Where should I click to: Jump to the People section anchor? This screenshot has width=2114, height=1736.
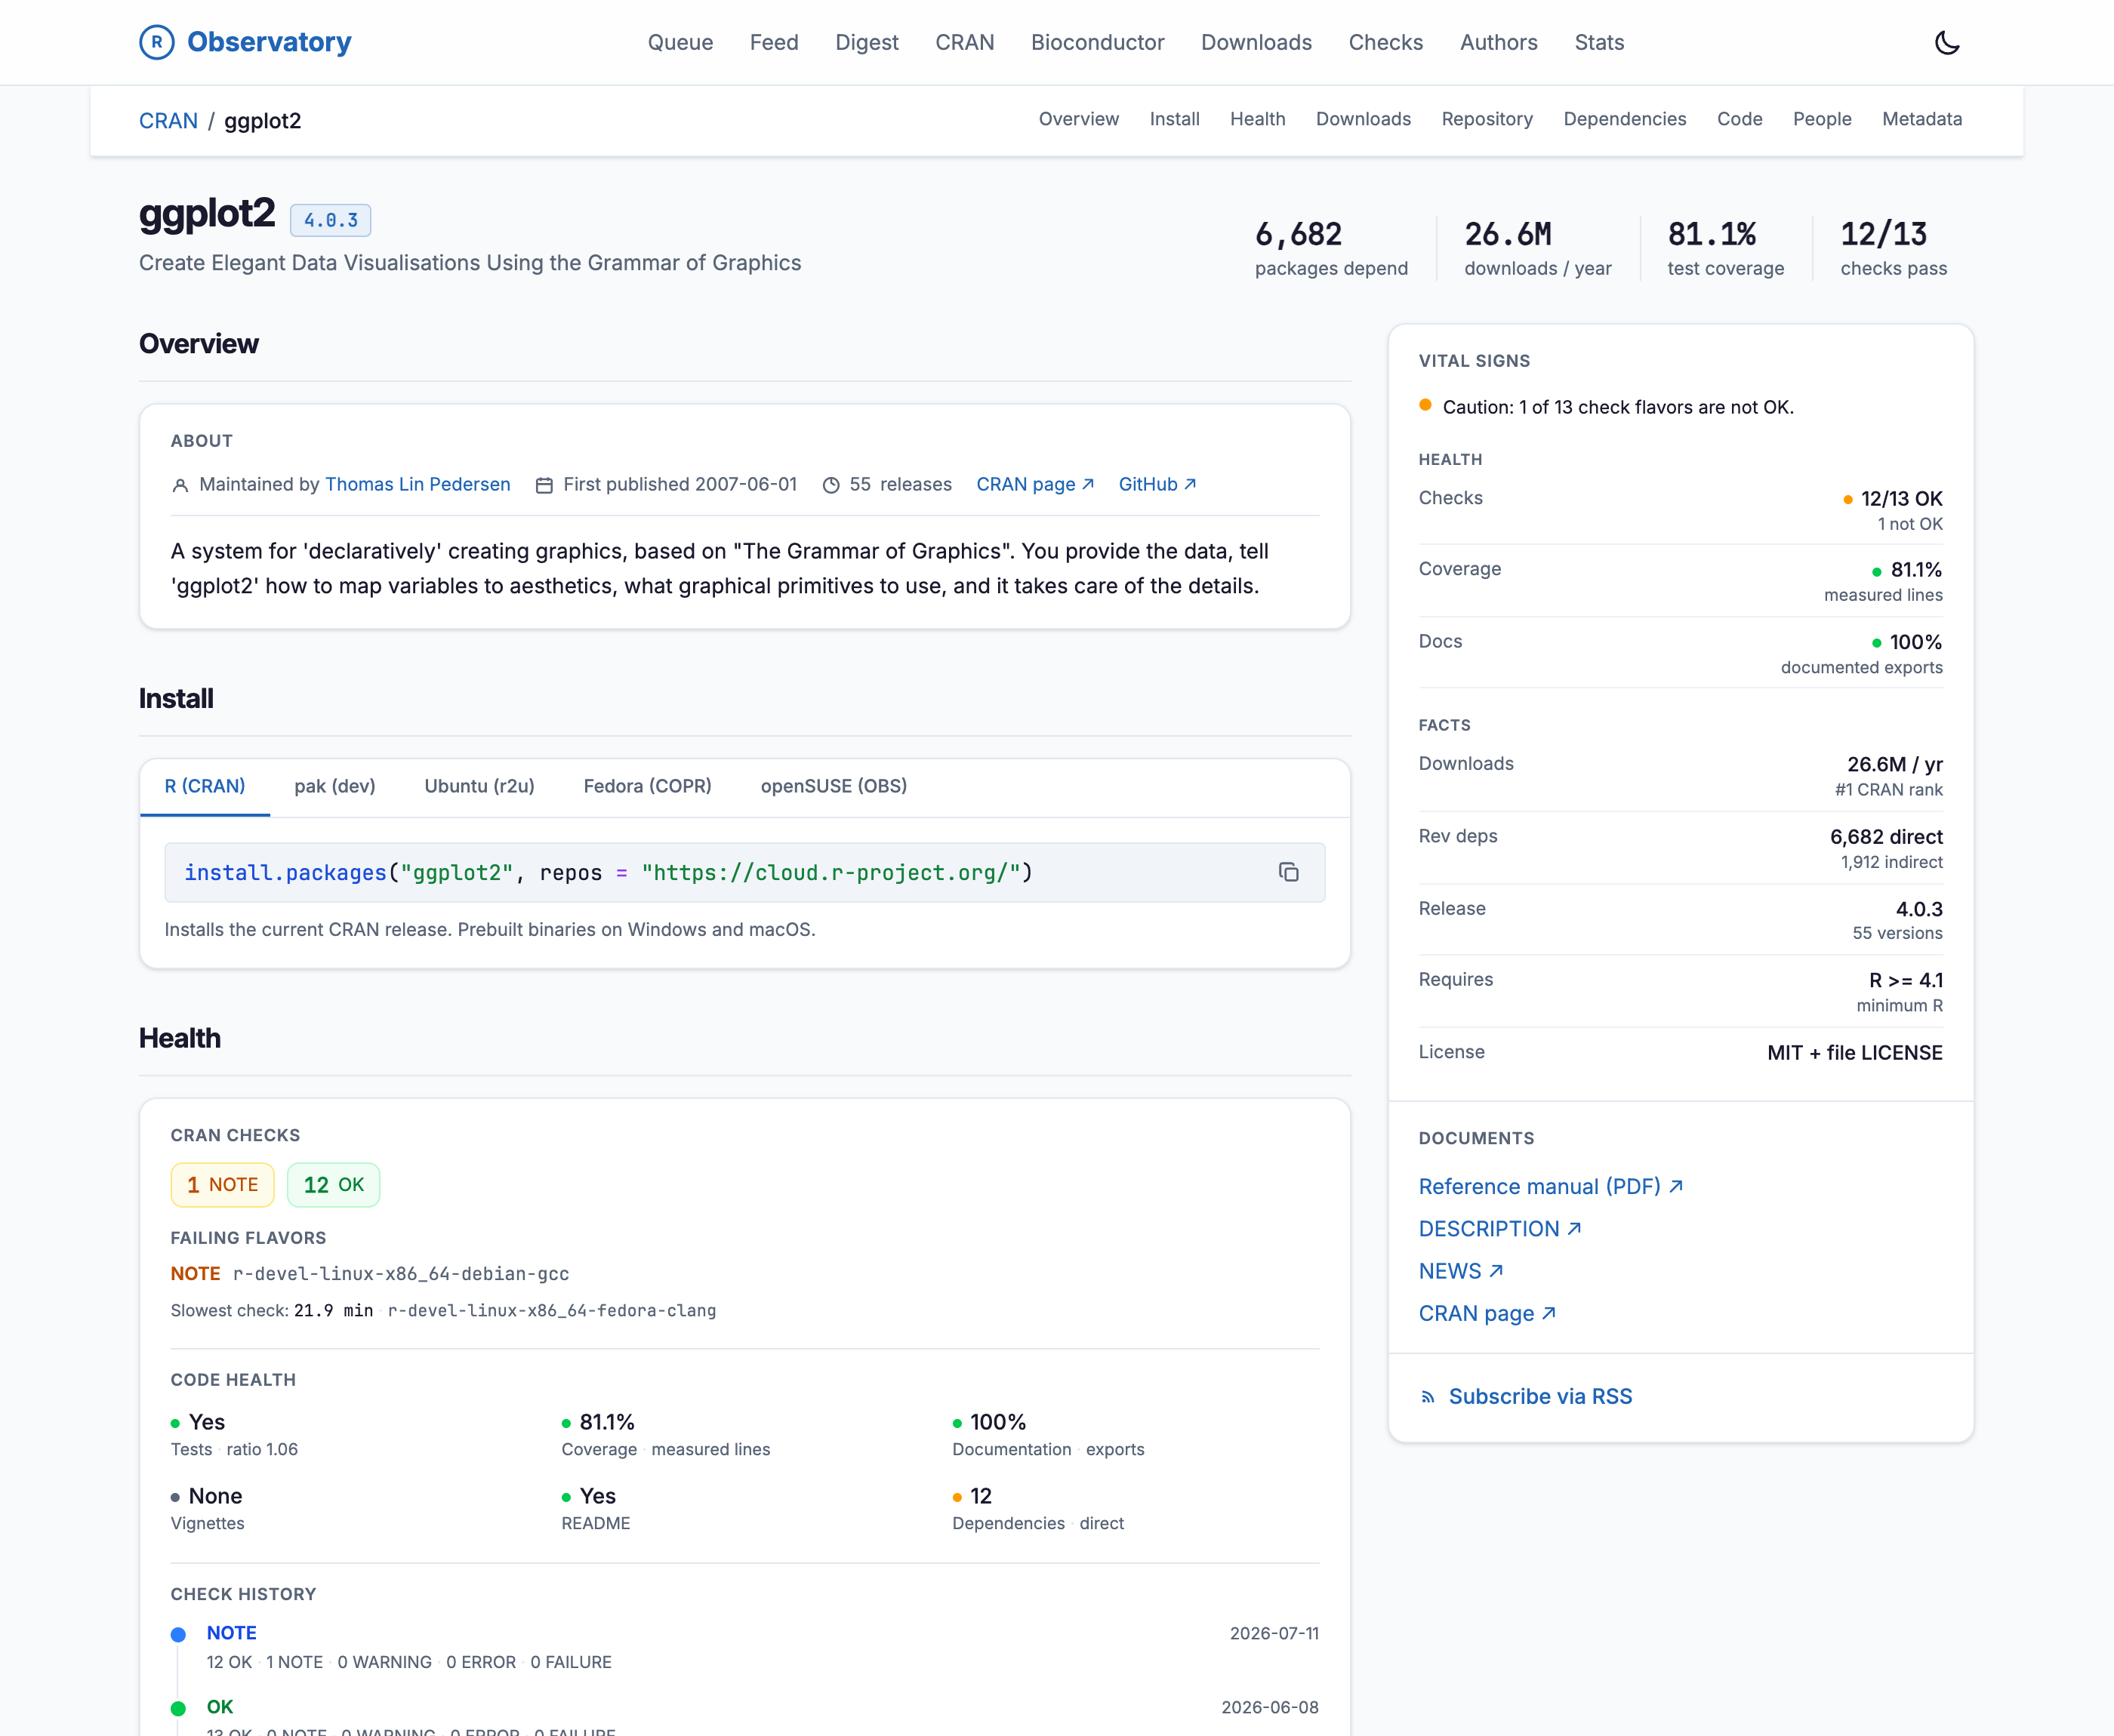click(x=1822, y=119)
